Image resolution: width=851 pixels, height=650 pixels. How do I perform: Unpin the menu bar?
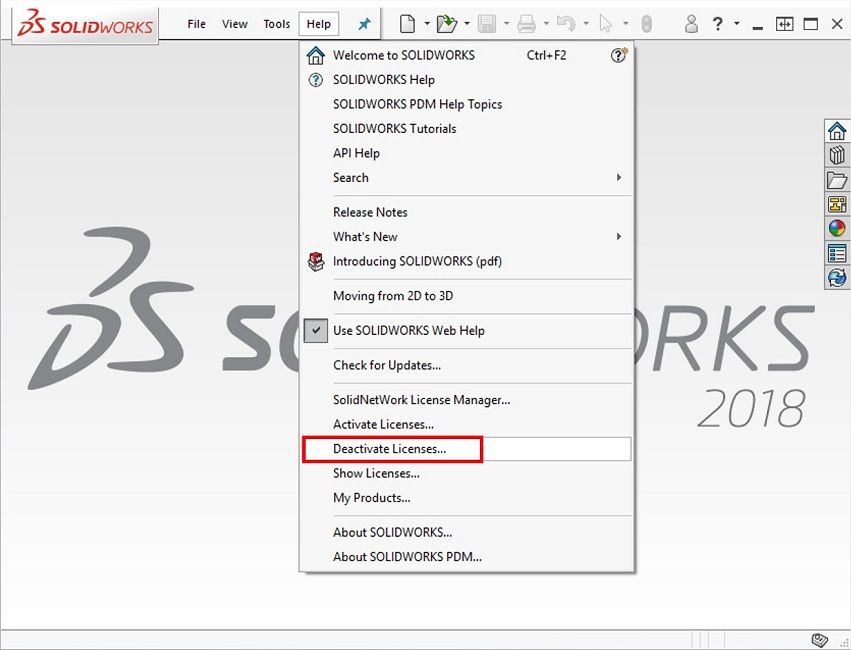click(365, 23)
